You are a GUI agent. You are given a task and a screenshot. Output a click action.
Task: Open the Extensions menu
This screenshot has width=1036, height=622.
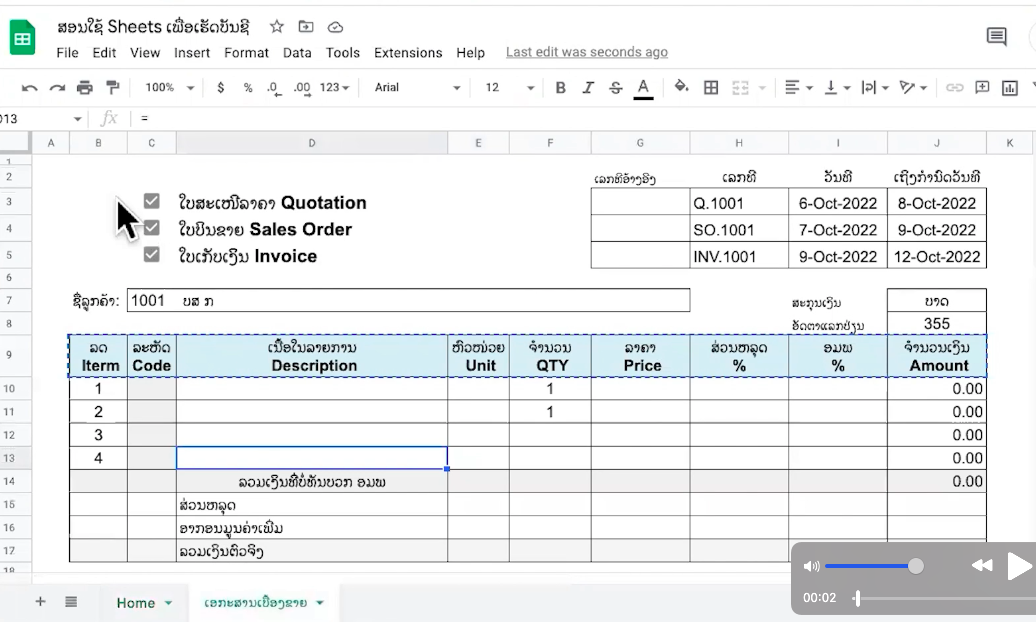(408, 53)
